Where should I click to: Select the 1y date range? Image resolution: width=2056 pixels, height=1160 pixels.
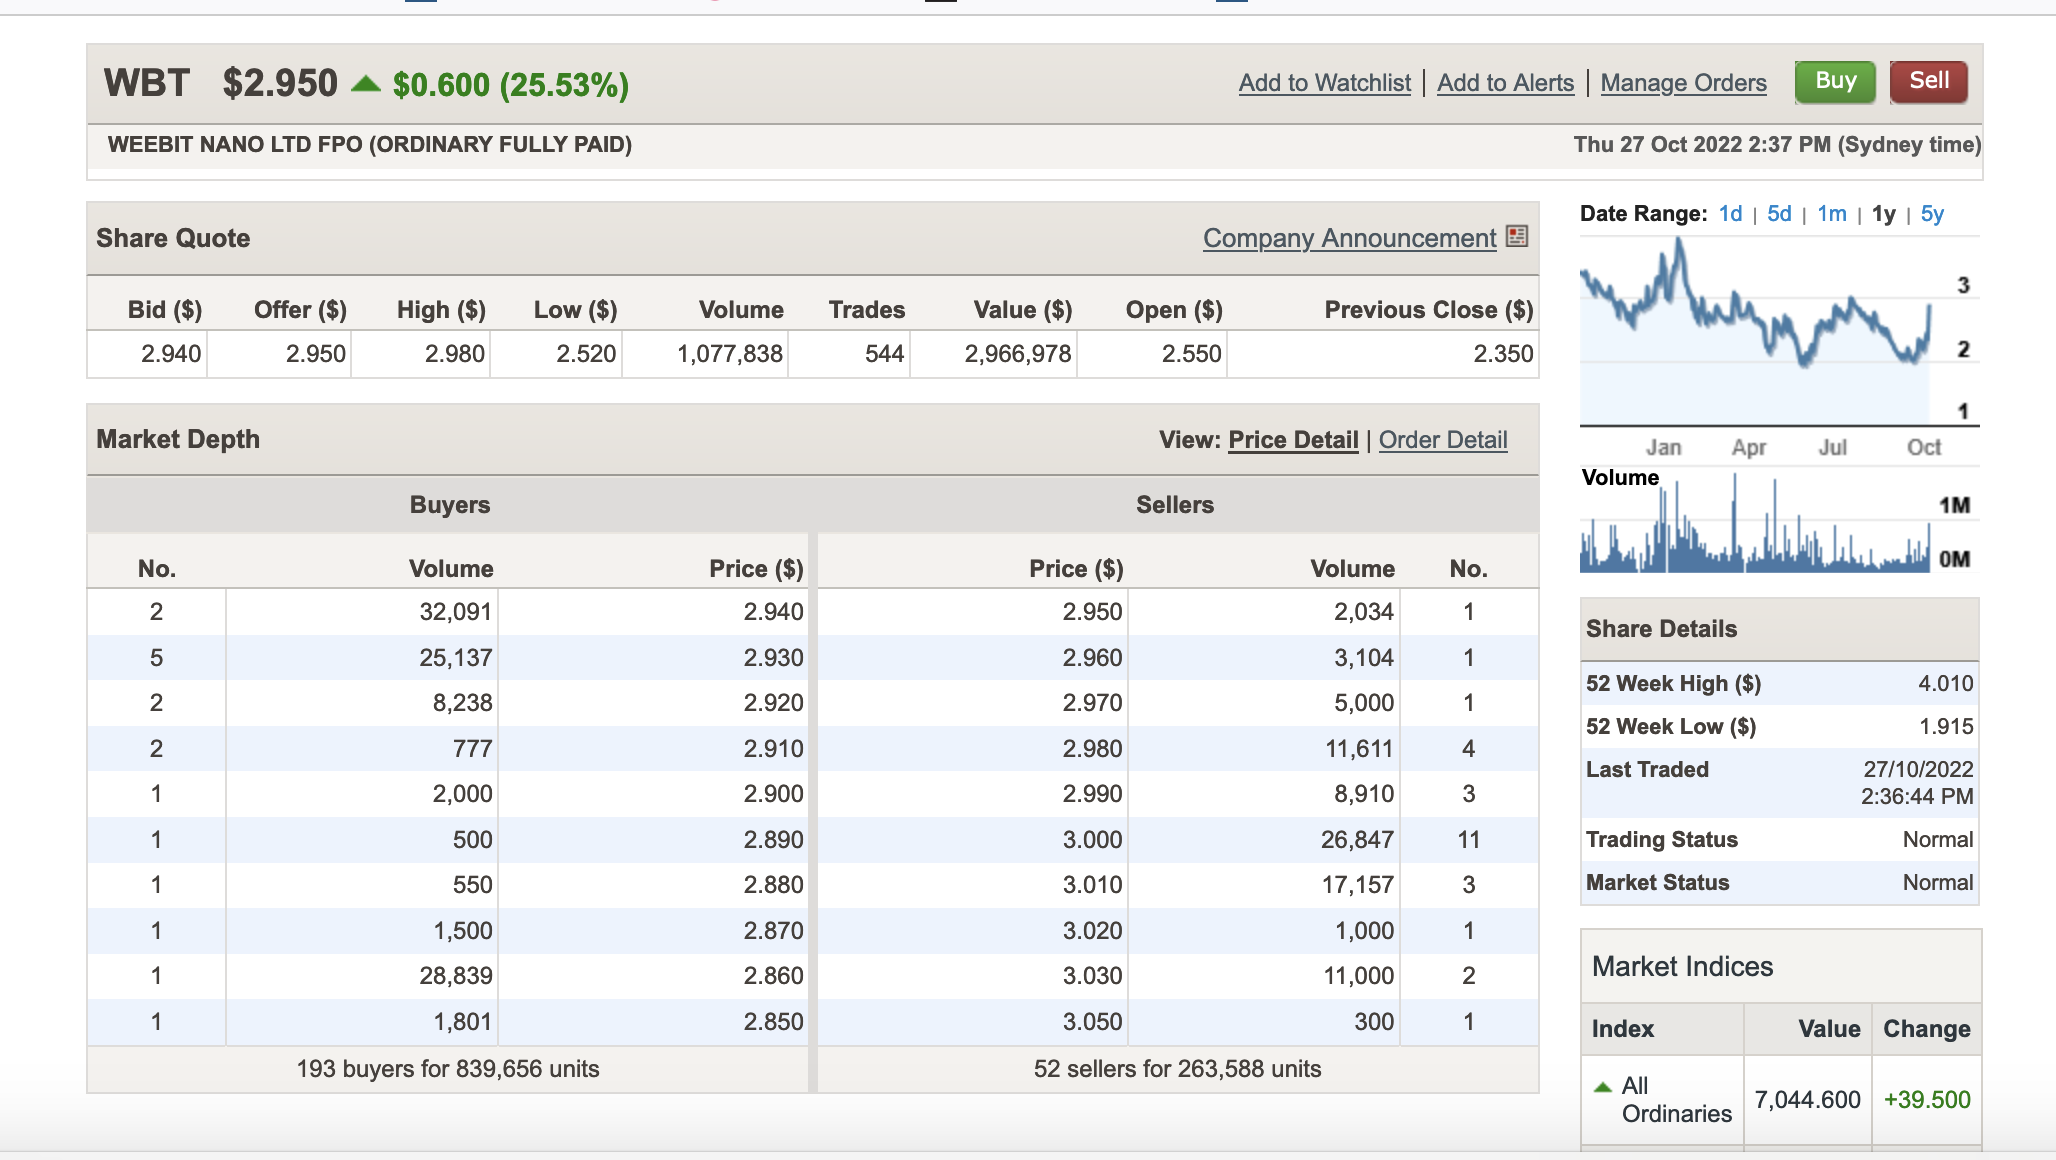point(1883,214)
